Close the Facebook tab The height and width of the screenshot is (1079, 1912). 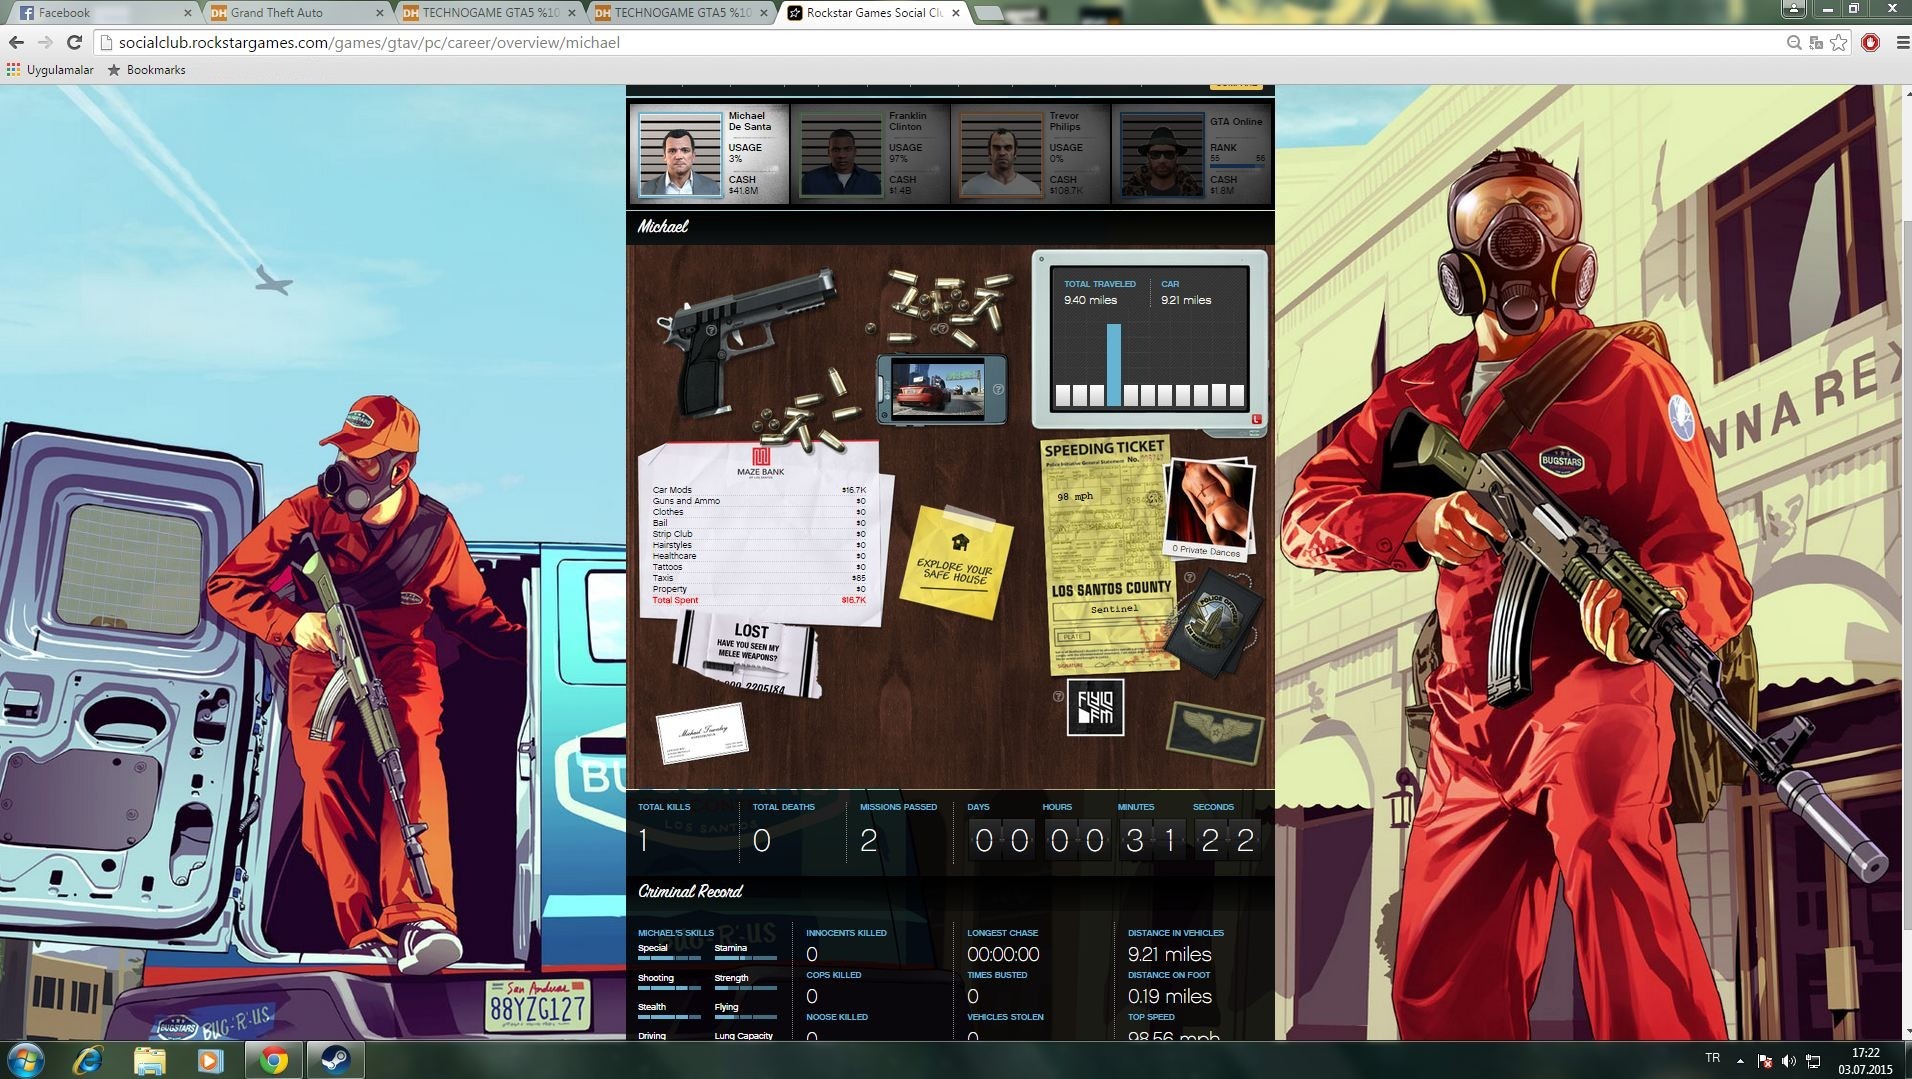tap(187, 13)
